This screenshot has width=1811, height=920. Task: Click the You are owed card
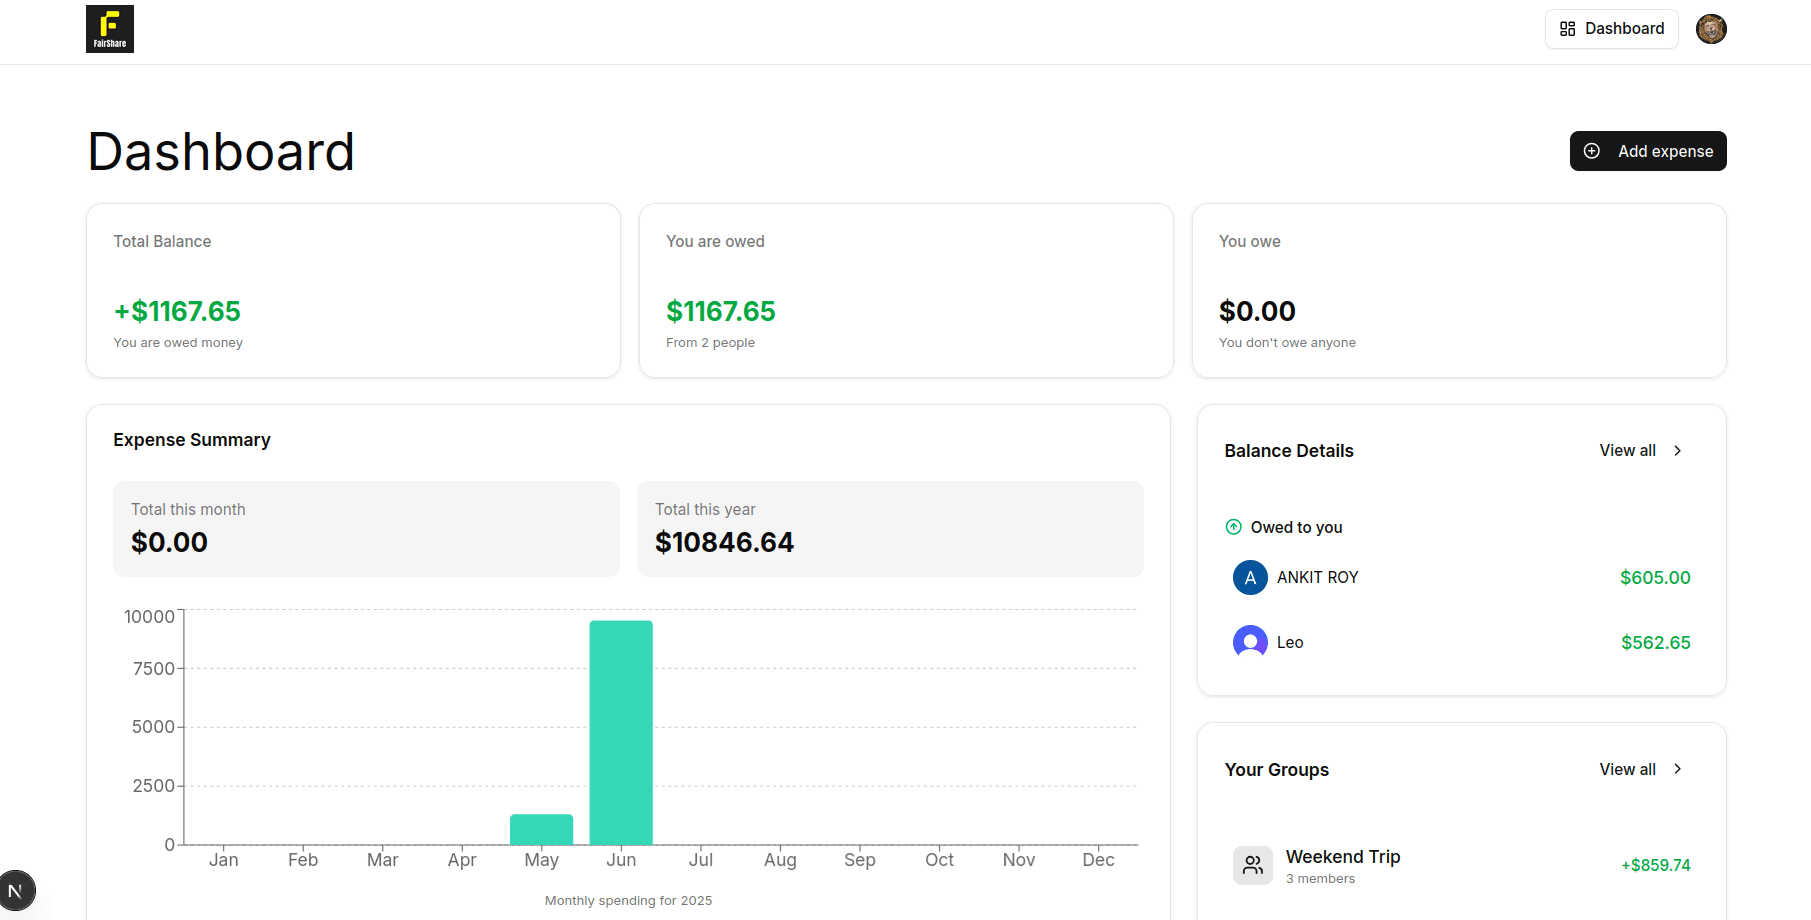click(905, 291)
